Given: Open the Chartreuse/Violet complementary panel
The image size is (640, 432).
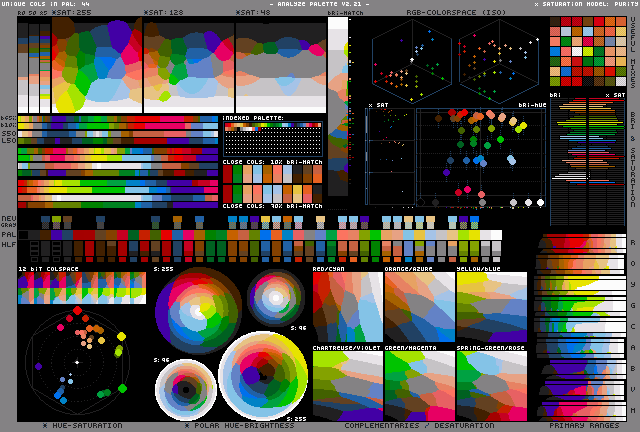Looking at the screenshot, I should click(348, 386).
